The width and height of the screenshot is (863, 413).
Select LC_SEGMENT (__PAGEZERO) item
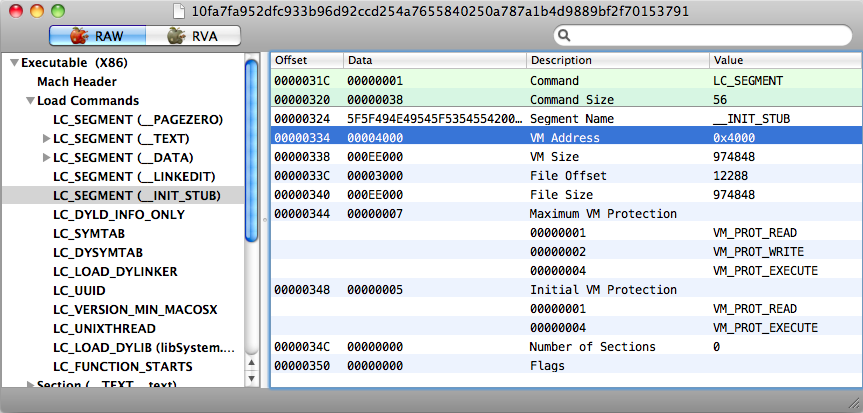(137, 119)
